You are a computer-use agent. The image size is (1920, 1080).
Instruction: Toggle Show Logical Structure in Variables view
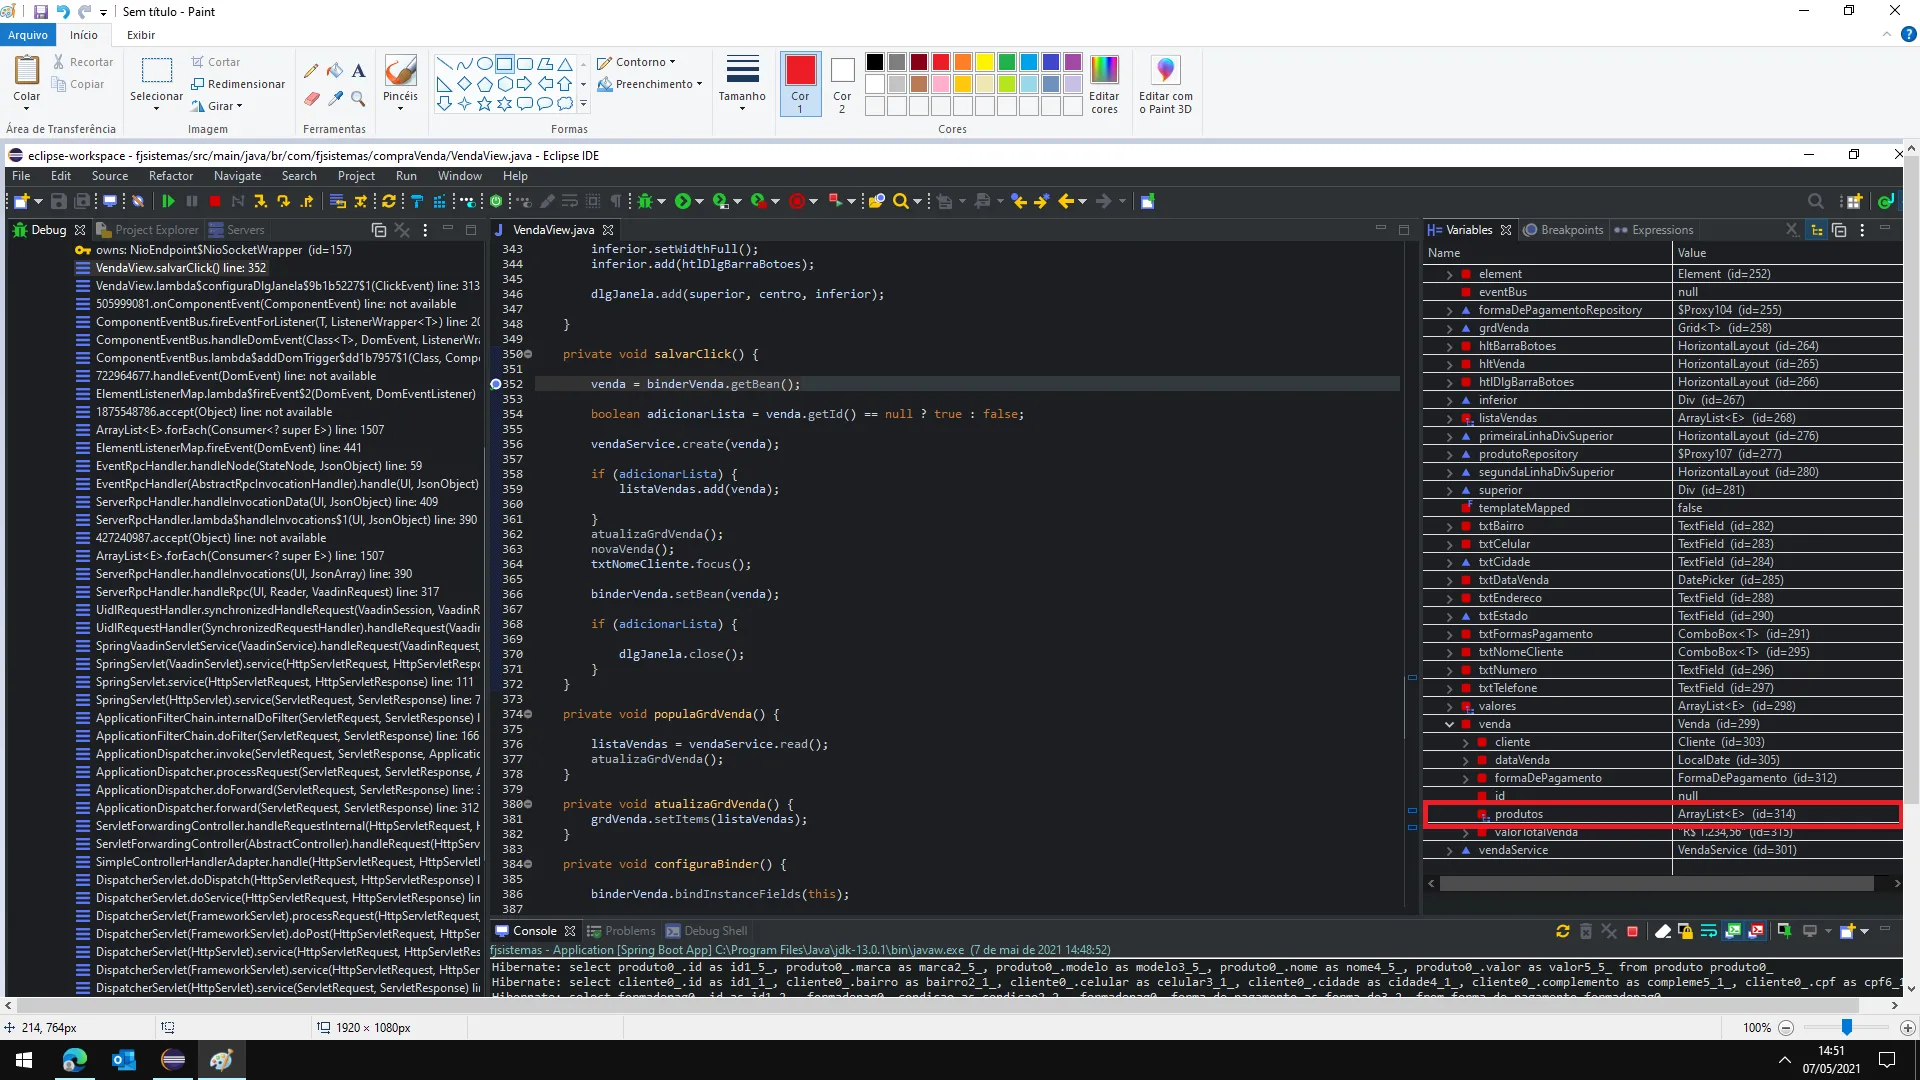(1817, 230)
